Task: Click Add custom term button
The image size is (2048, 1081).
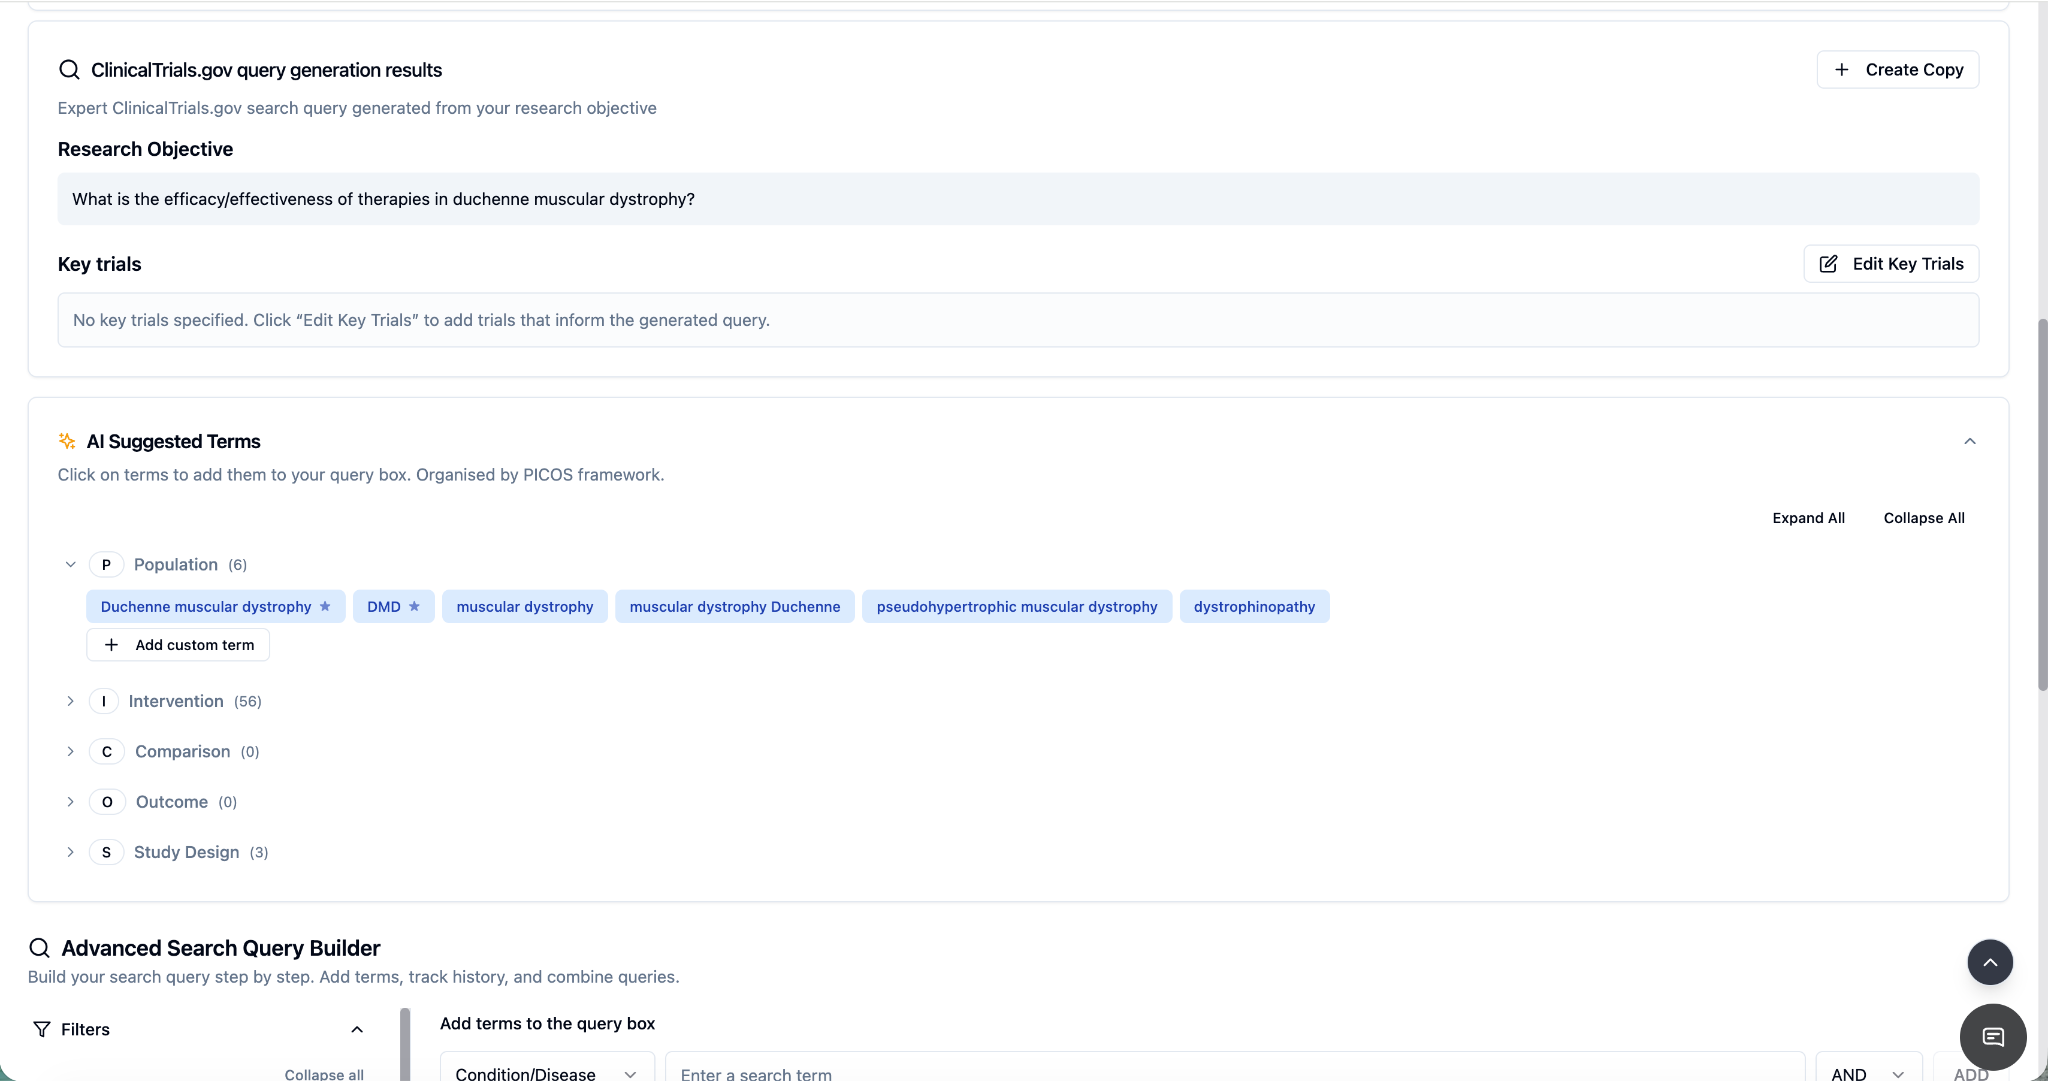Action: [178, 645]
